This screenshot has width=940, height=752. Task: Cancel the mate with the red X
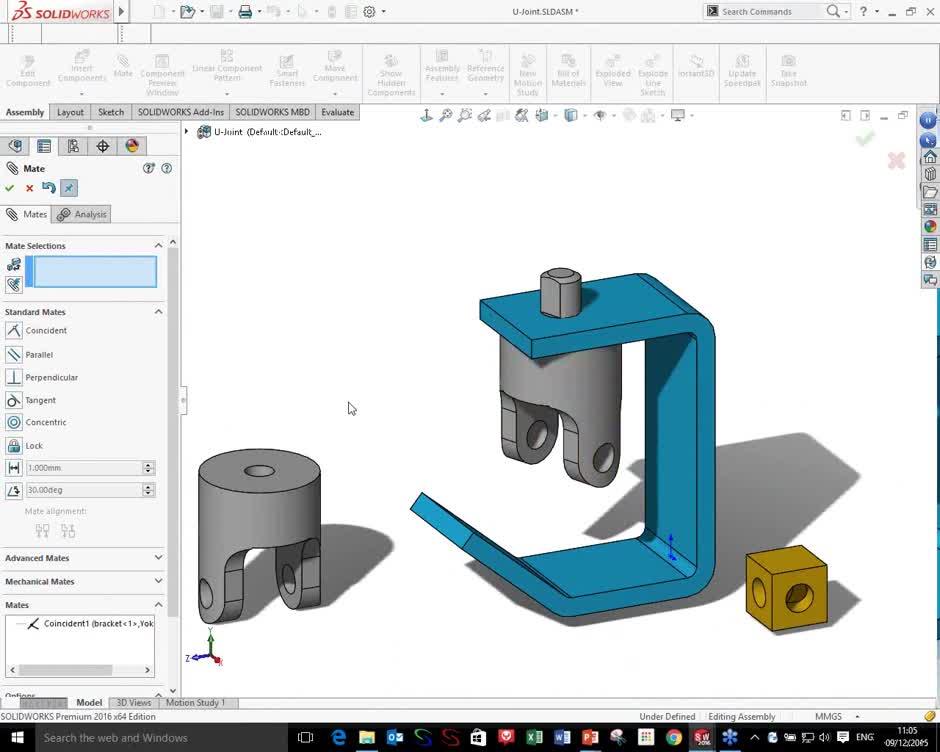tap(29, 187)
